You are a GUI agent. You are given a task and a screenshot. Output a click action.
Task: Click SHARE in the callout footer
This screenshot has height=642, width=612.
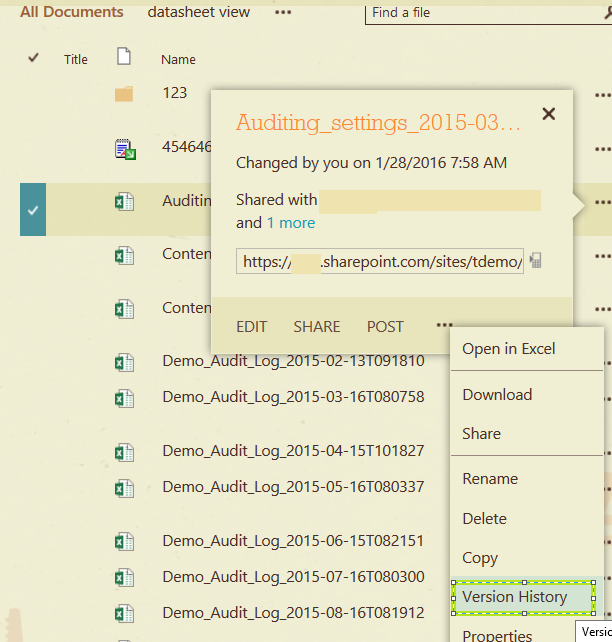(316, 327)
